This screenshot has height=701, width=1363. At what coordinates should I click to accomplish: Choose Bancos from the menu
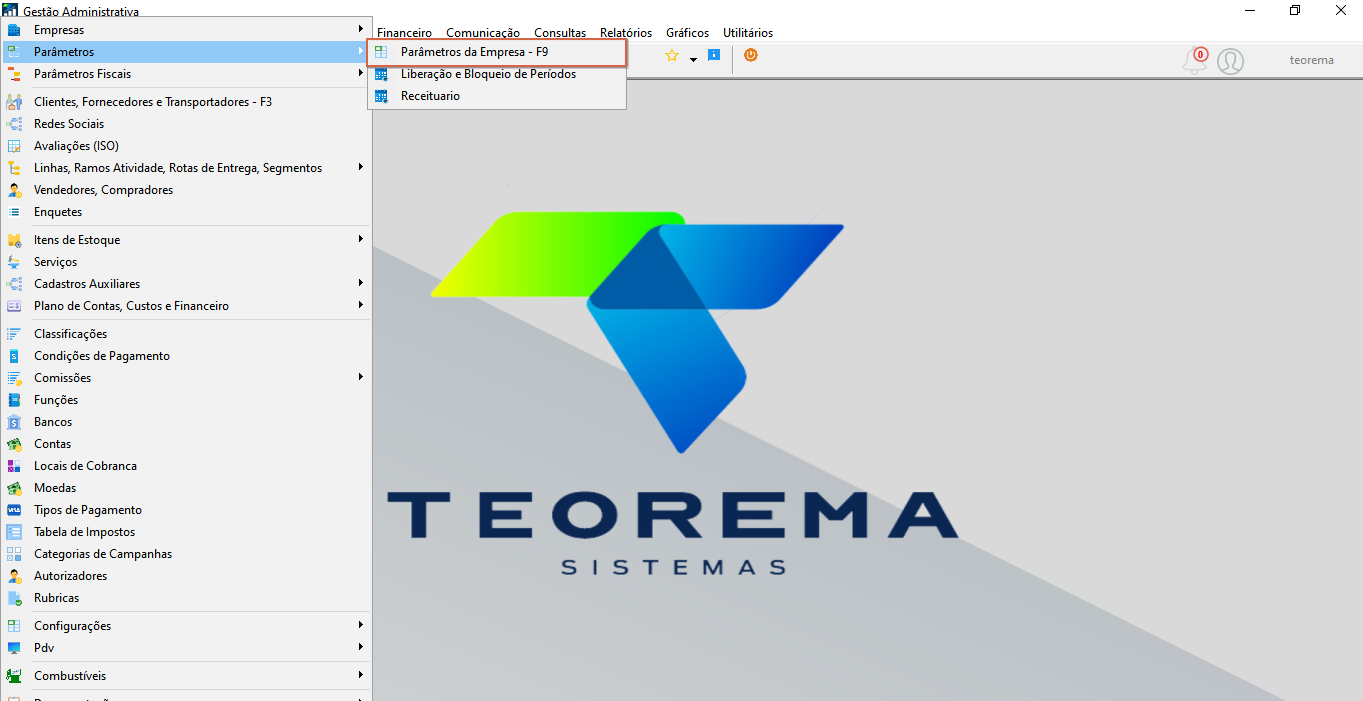tap(186, 422)
